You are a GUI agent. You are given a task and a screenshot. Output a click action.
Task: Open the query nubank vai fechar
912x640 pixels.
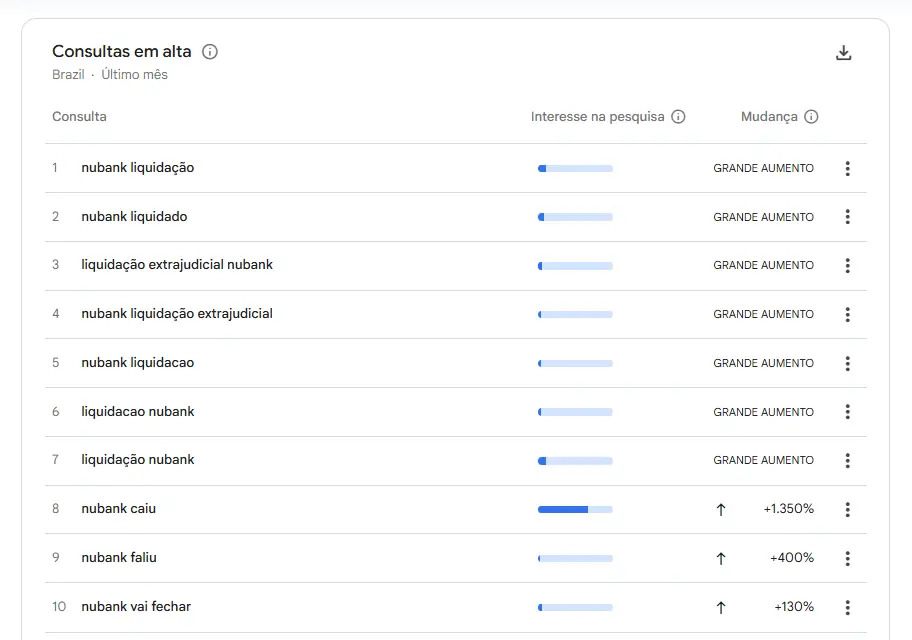click(136, 606)
